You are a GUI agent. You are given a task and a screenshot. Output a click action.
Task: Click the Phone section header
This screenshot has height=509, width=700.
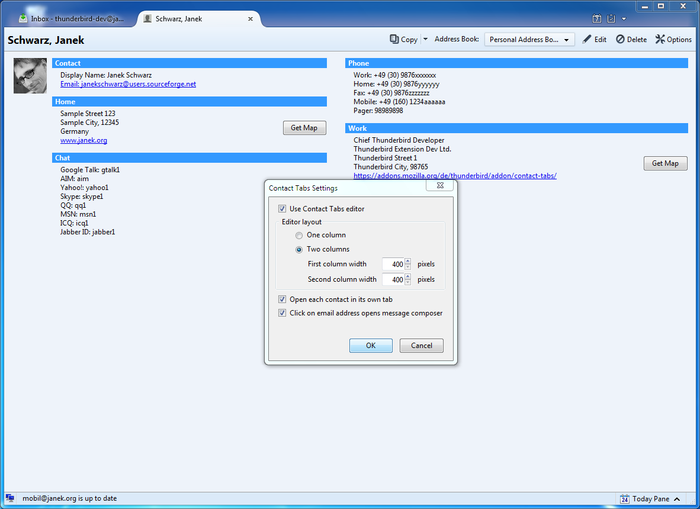tap(517, 63)
